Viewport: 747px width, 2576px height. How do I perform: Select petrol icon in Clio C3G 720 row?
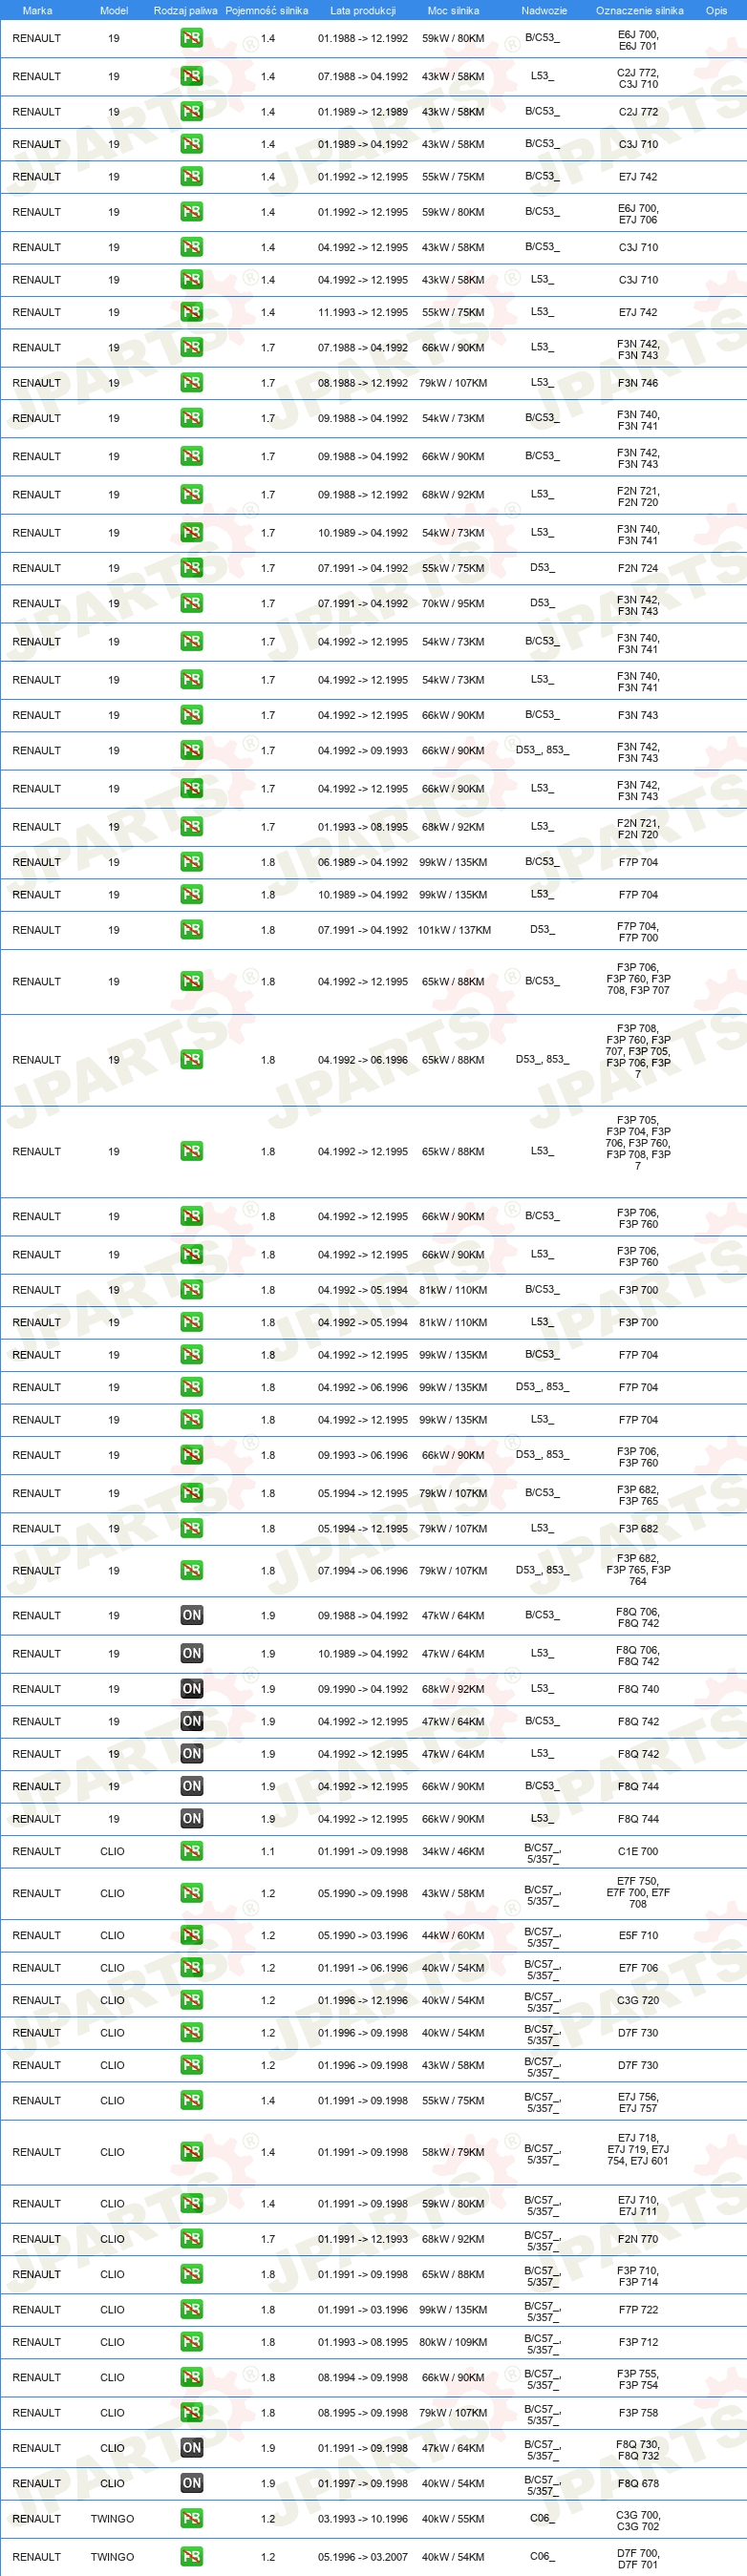pos(191,2000)
